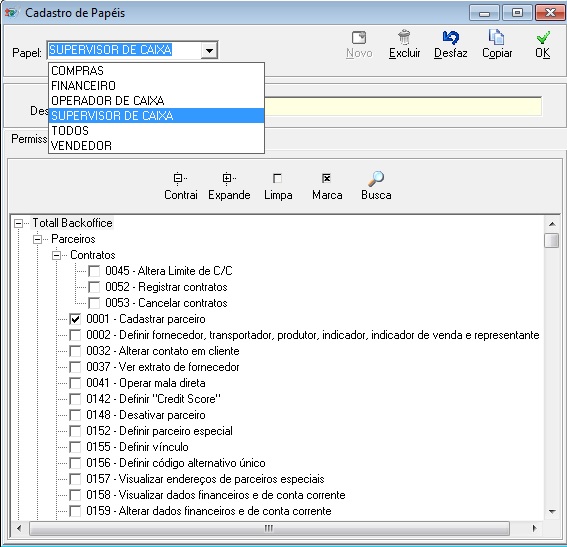Image resolution: width=567 pixels, height=547 pixels.
Task: Check 0045 - Altera Limite de C/C
Action: click(x=94, y=271)
